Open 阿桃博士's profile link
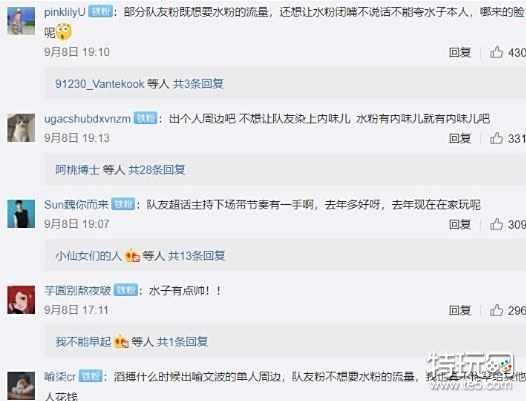Image resolution: width=526 pixels, height=401 pixels. point(77,170)
